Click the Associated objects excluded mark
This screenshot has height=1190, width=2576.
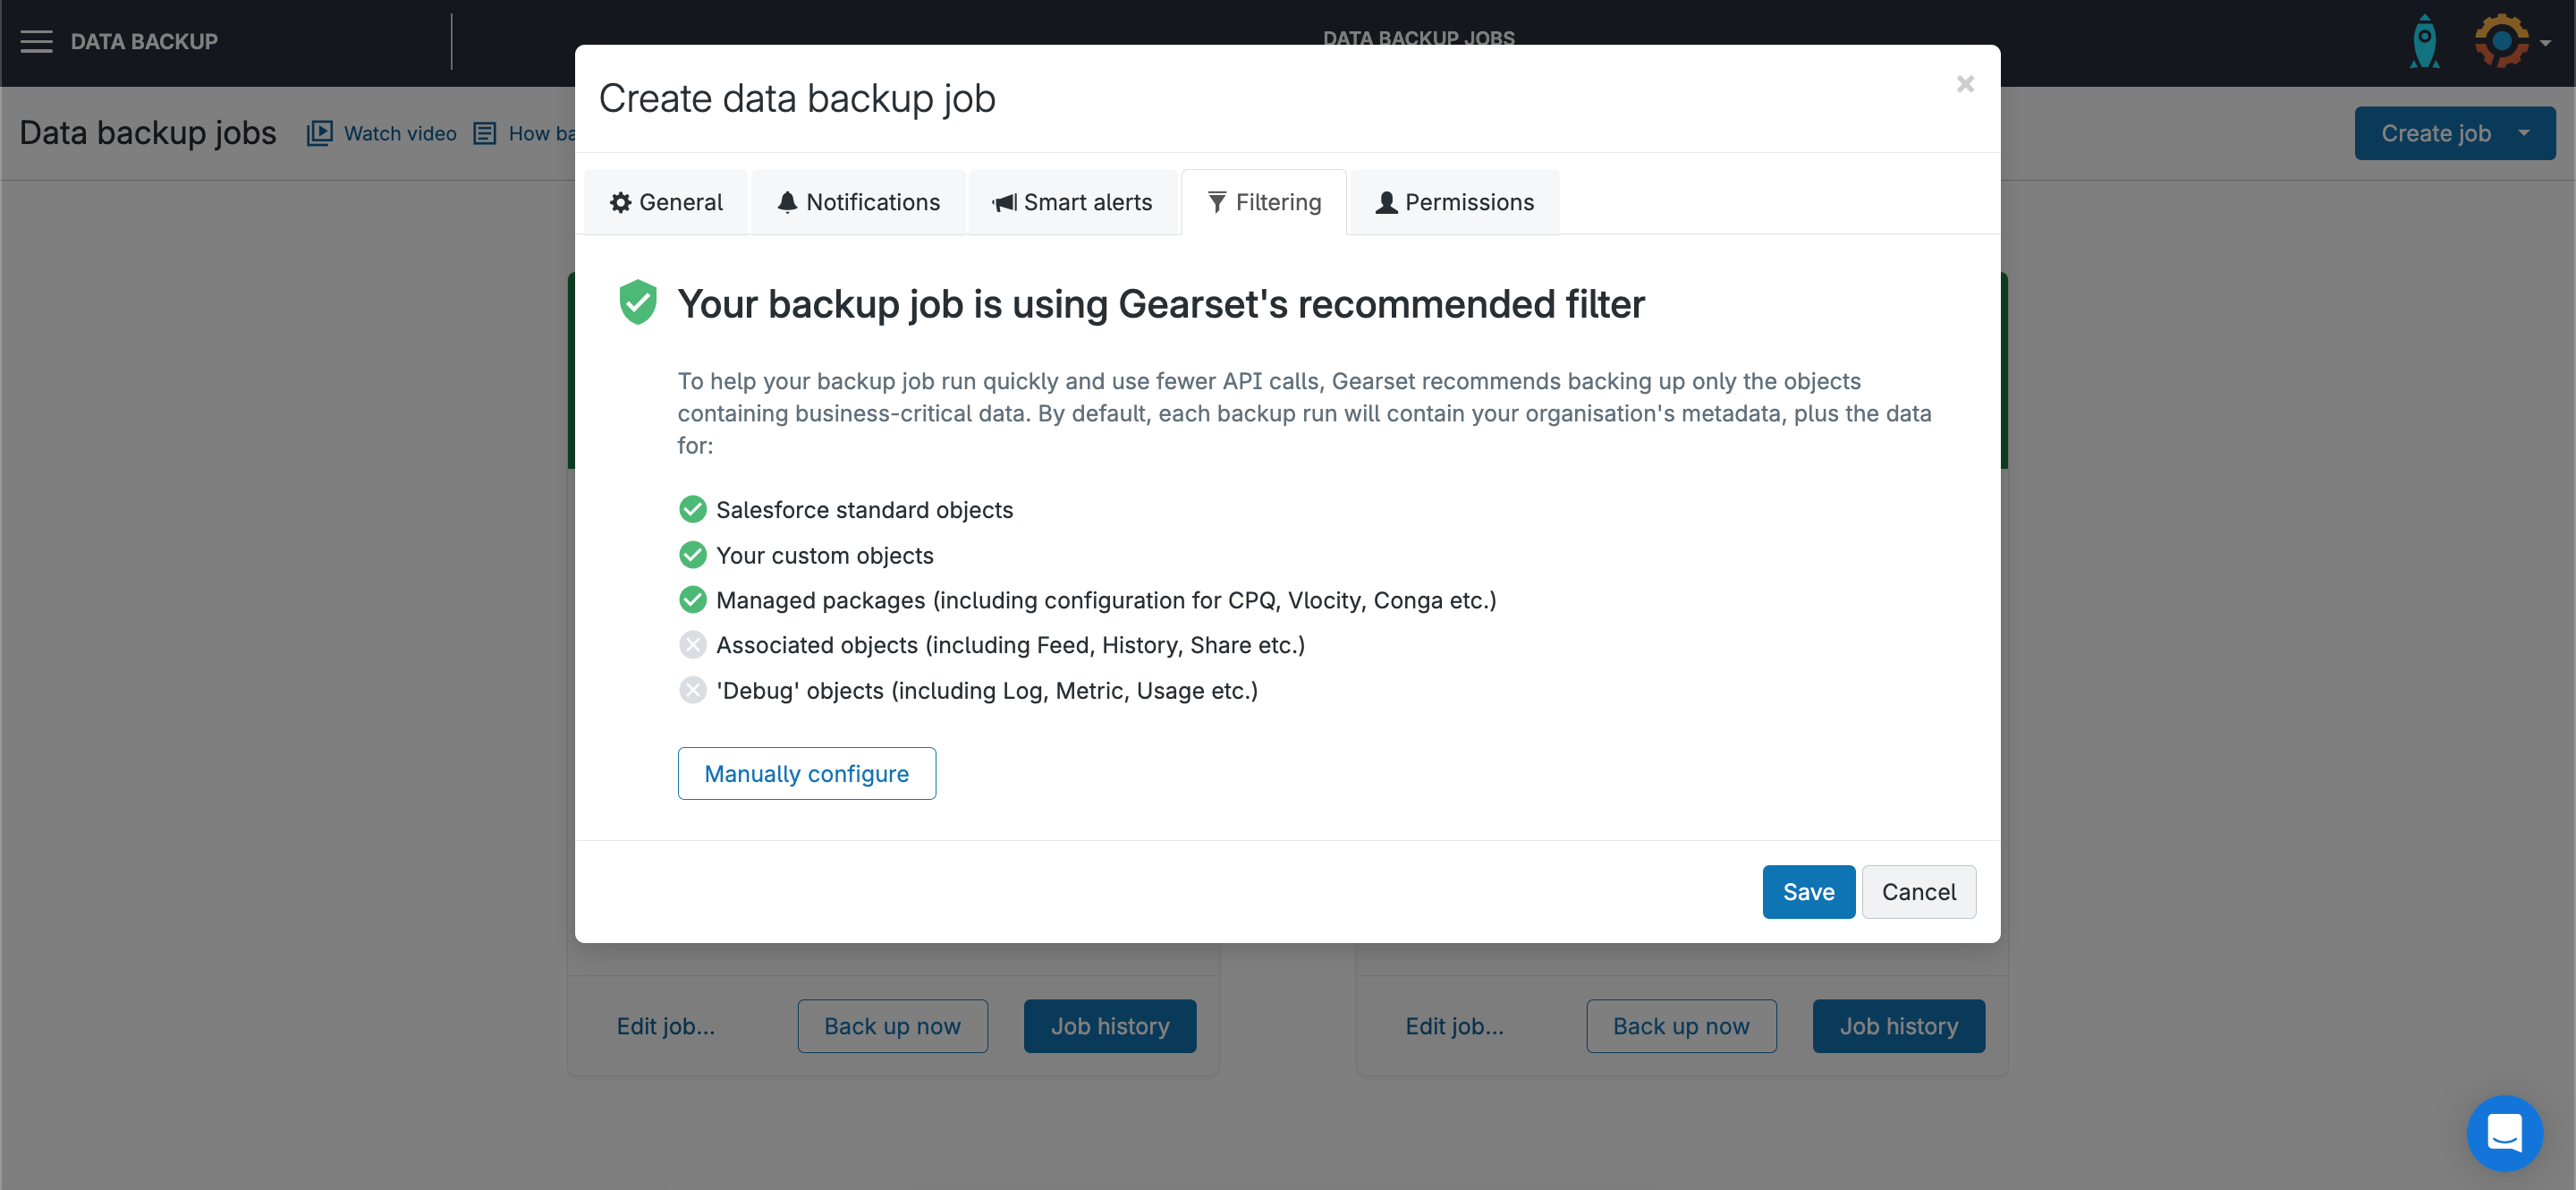point(692,645)
